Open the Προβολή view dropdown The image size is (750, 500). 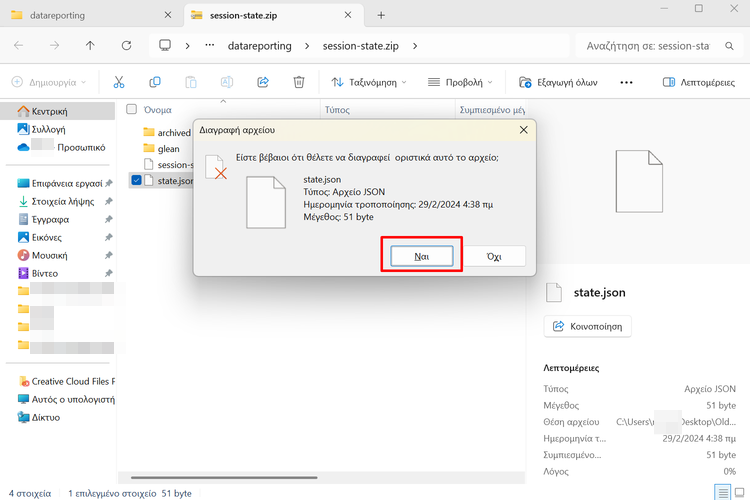tap(461, 82)
